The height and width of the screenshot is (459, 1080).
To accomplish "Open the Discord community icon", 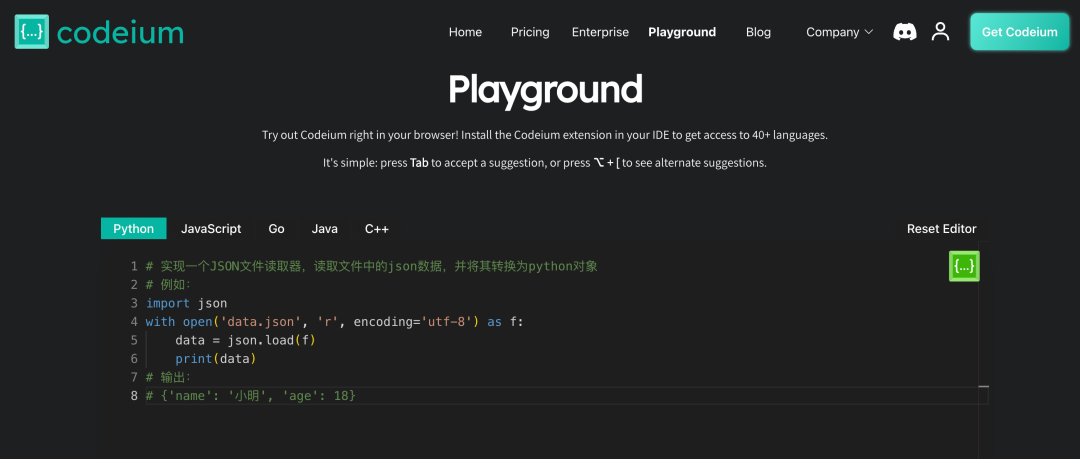I will pos(904,32).
